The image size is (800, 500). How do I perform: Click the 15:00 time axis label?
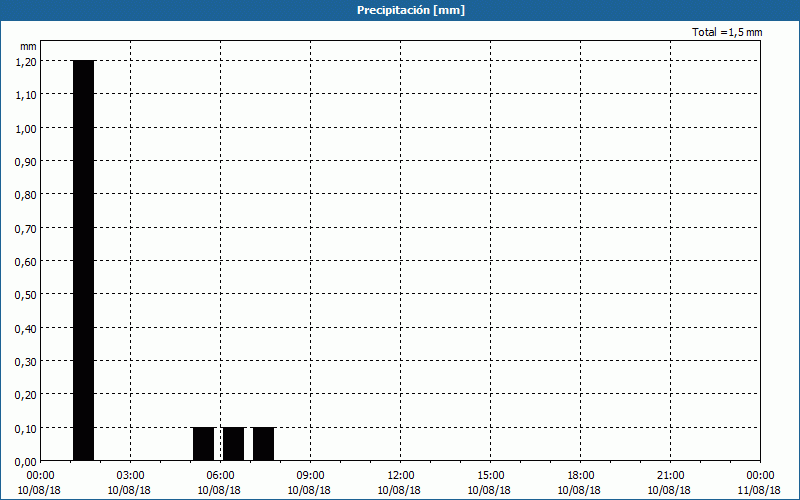(490, 476)
